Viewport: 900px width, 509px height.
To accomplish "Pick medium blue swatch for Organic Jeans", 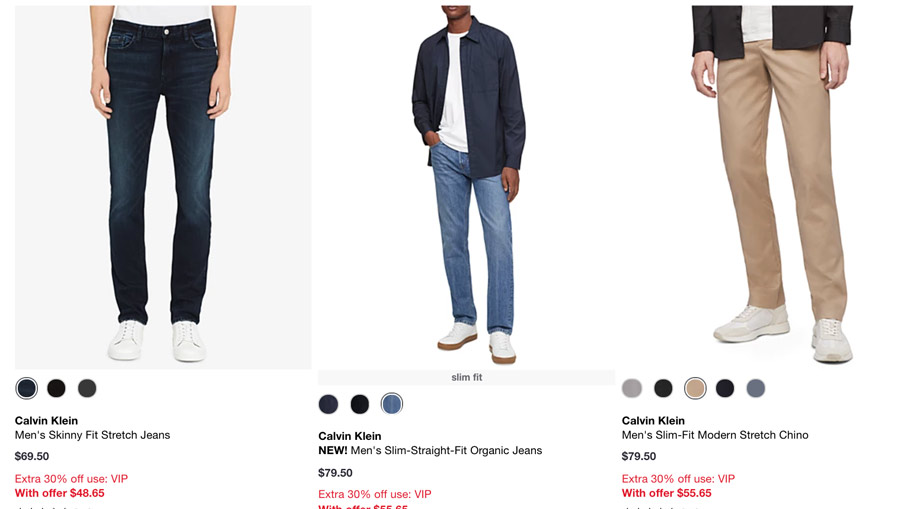I will click(391, 404).
